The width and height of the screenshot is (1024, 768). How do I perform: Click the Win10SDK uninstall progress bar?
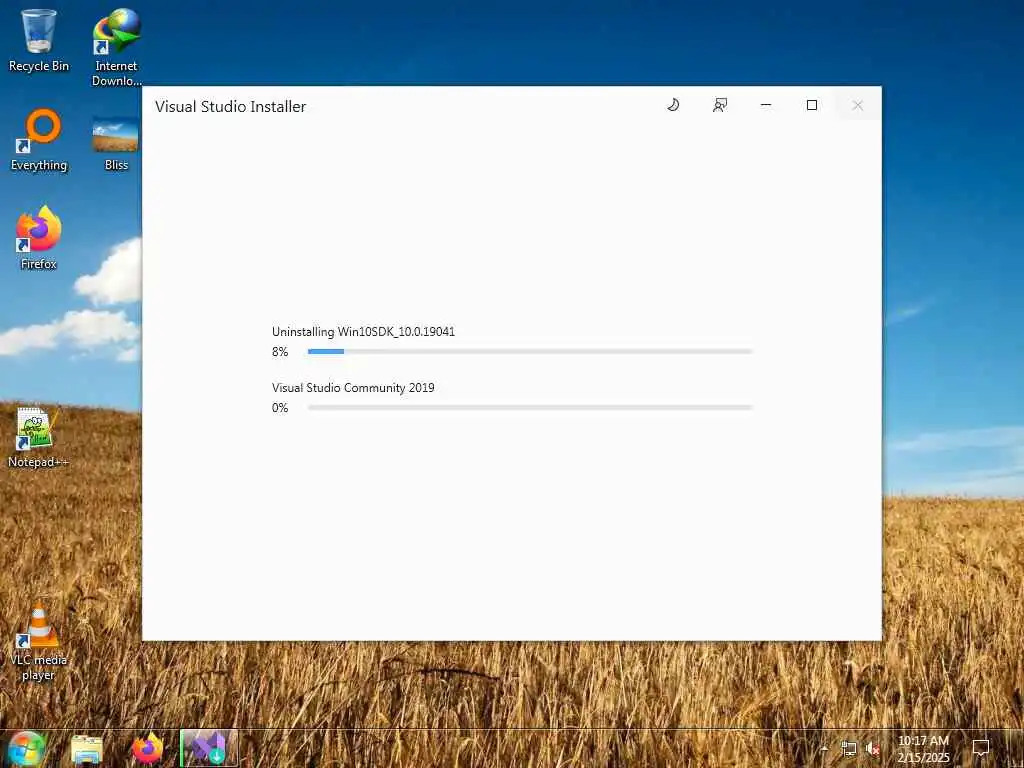coord(530,351)
